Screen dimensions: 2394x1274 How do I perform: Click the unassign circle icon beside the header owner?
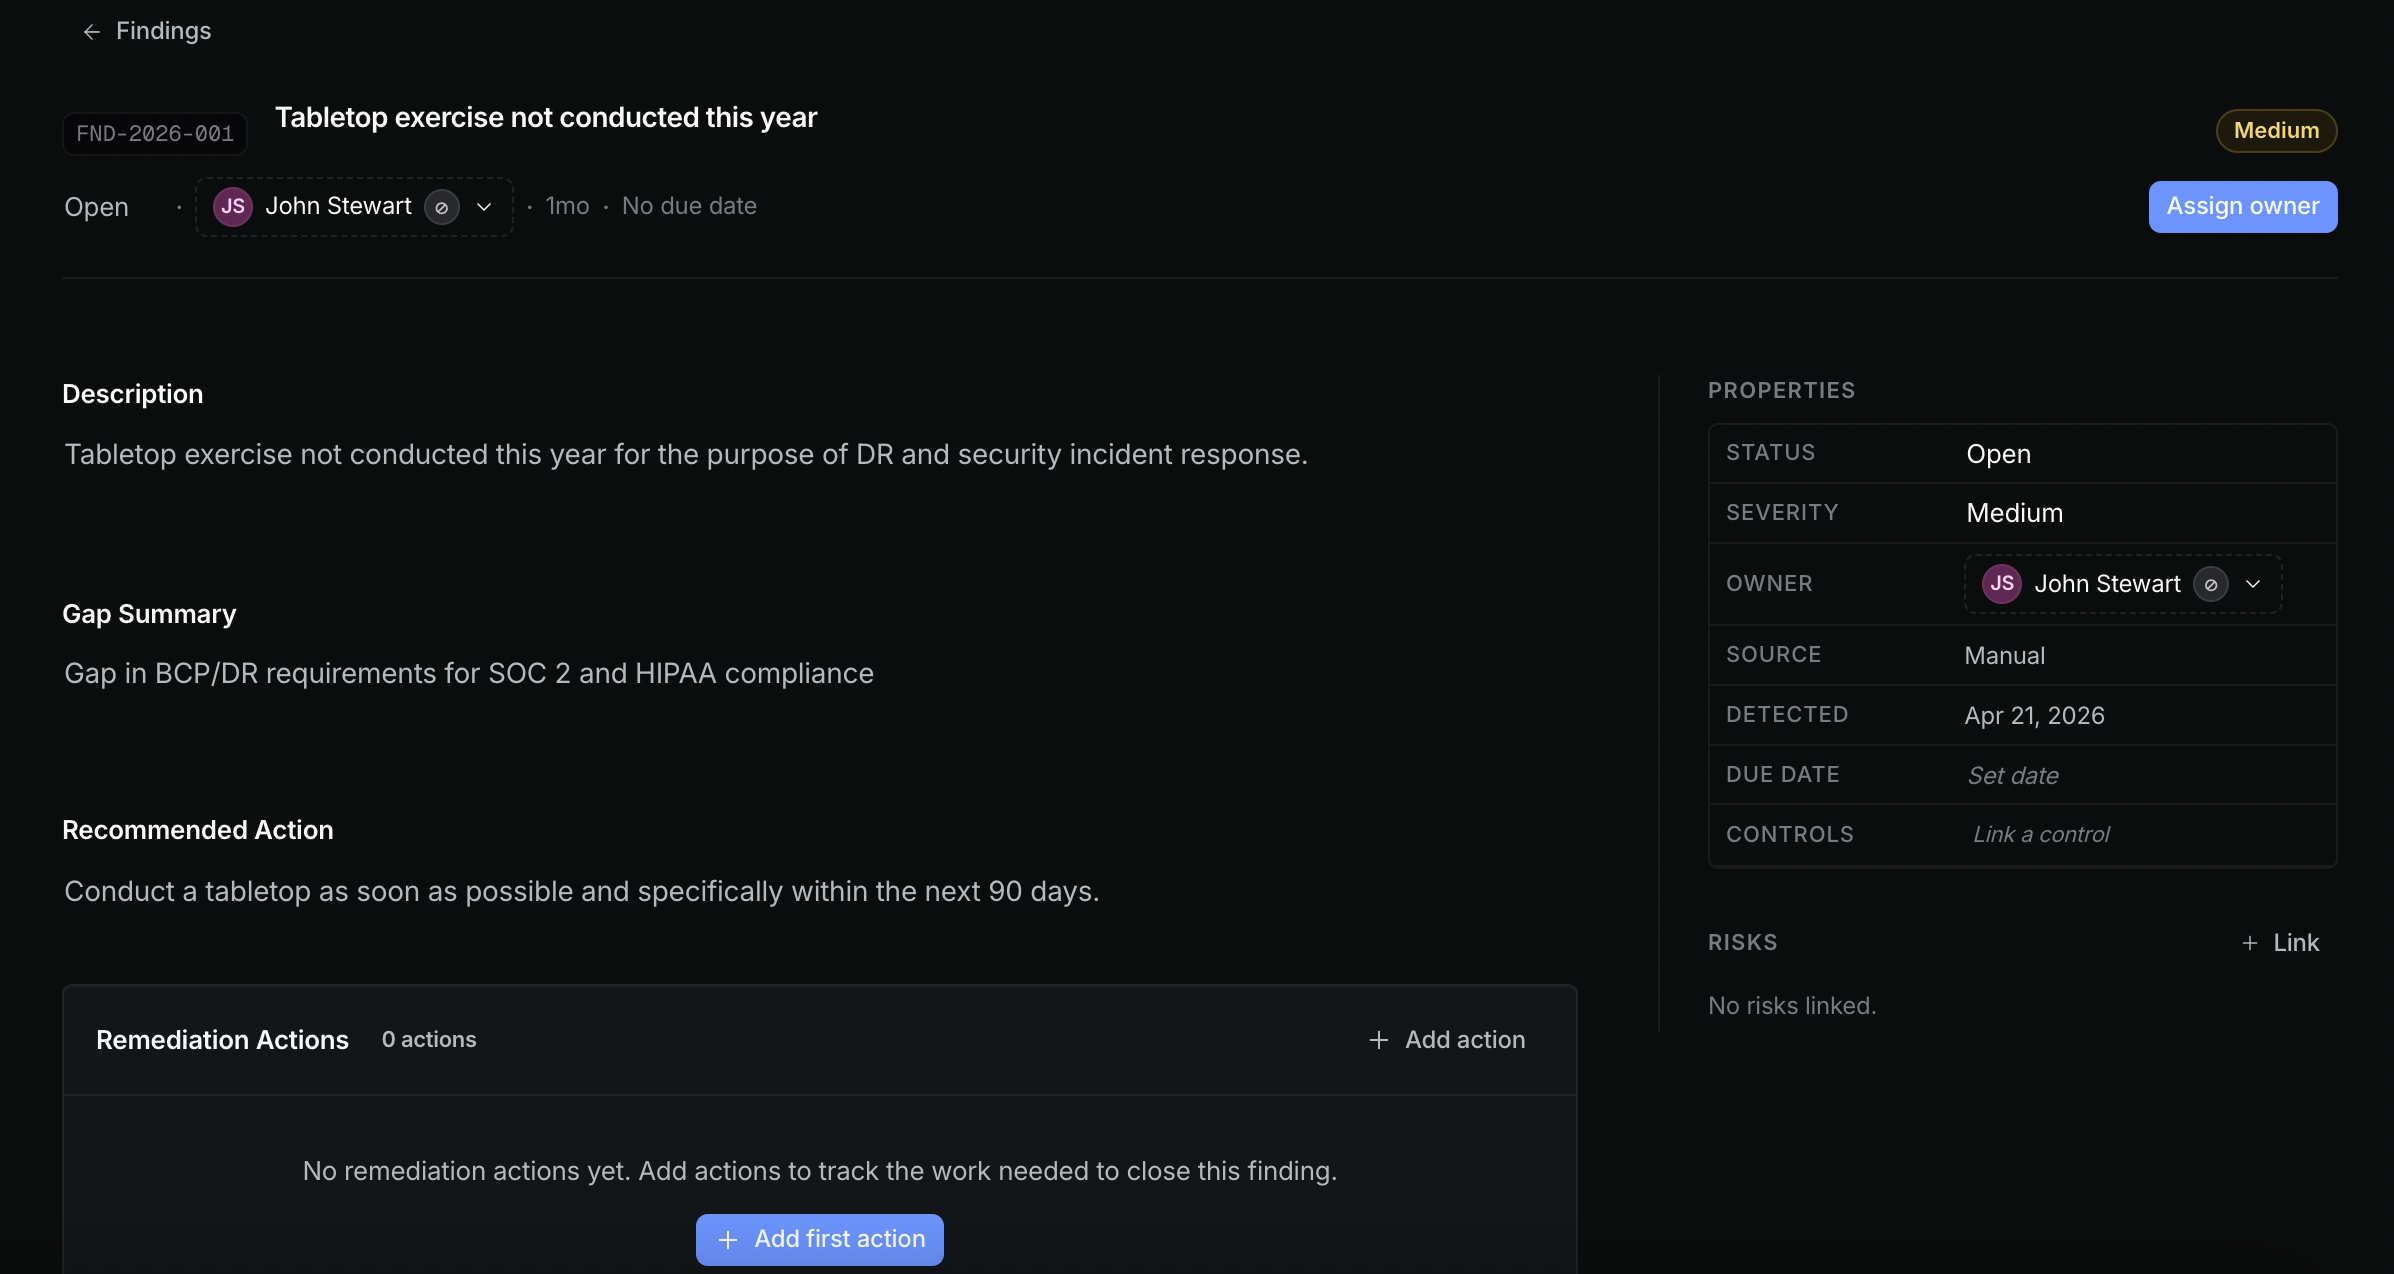[x=442, y=207]
